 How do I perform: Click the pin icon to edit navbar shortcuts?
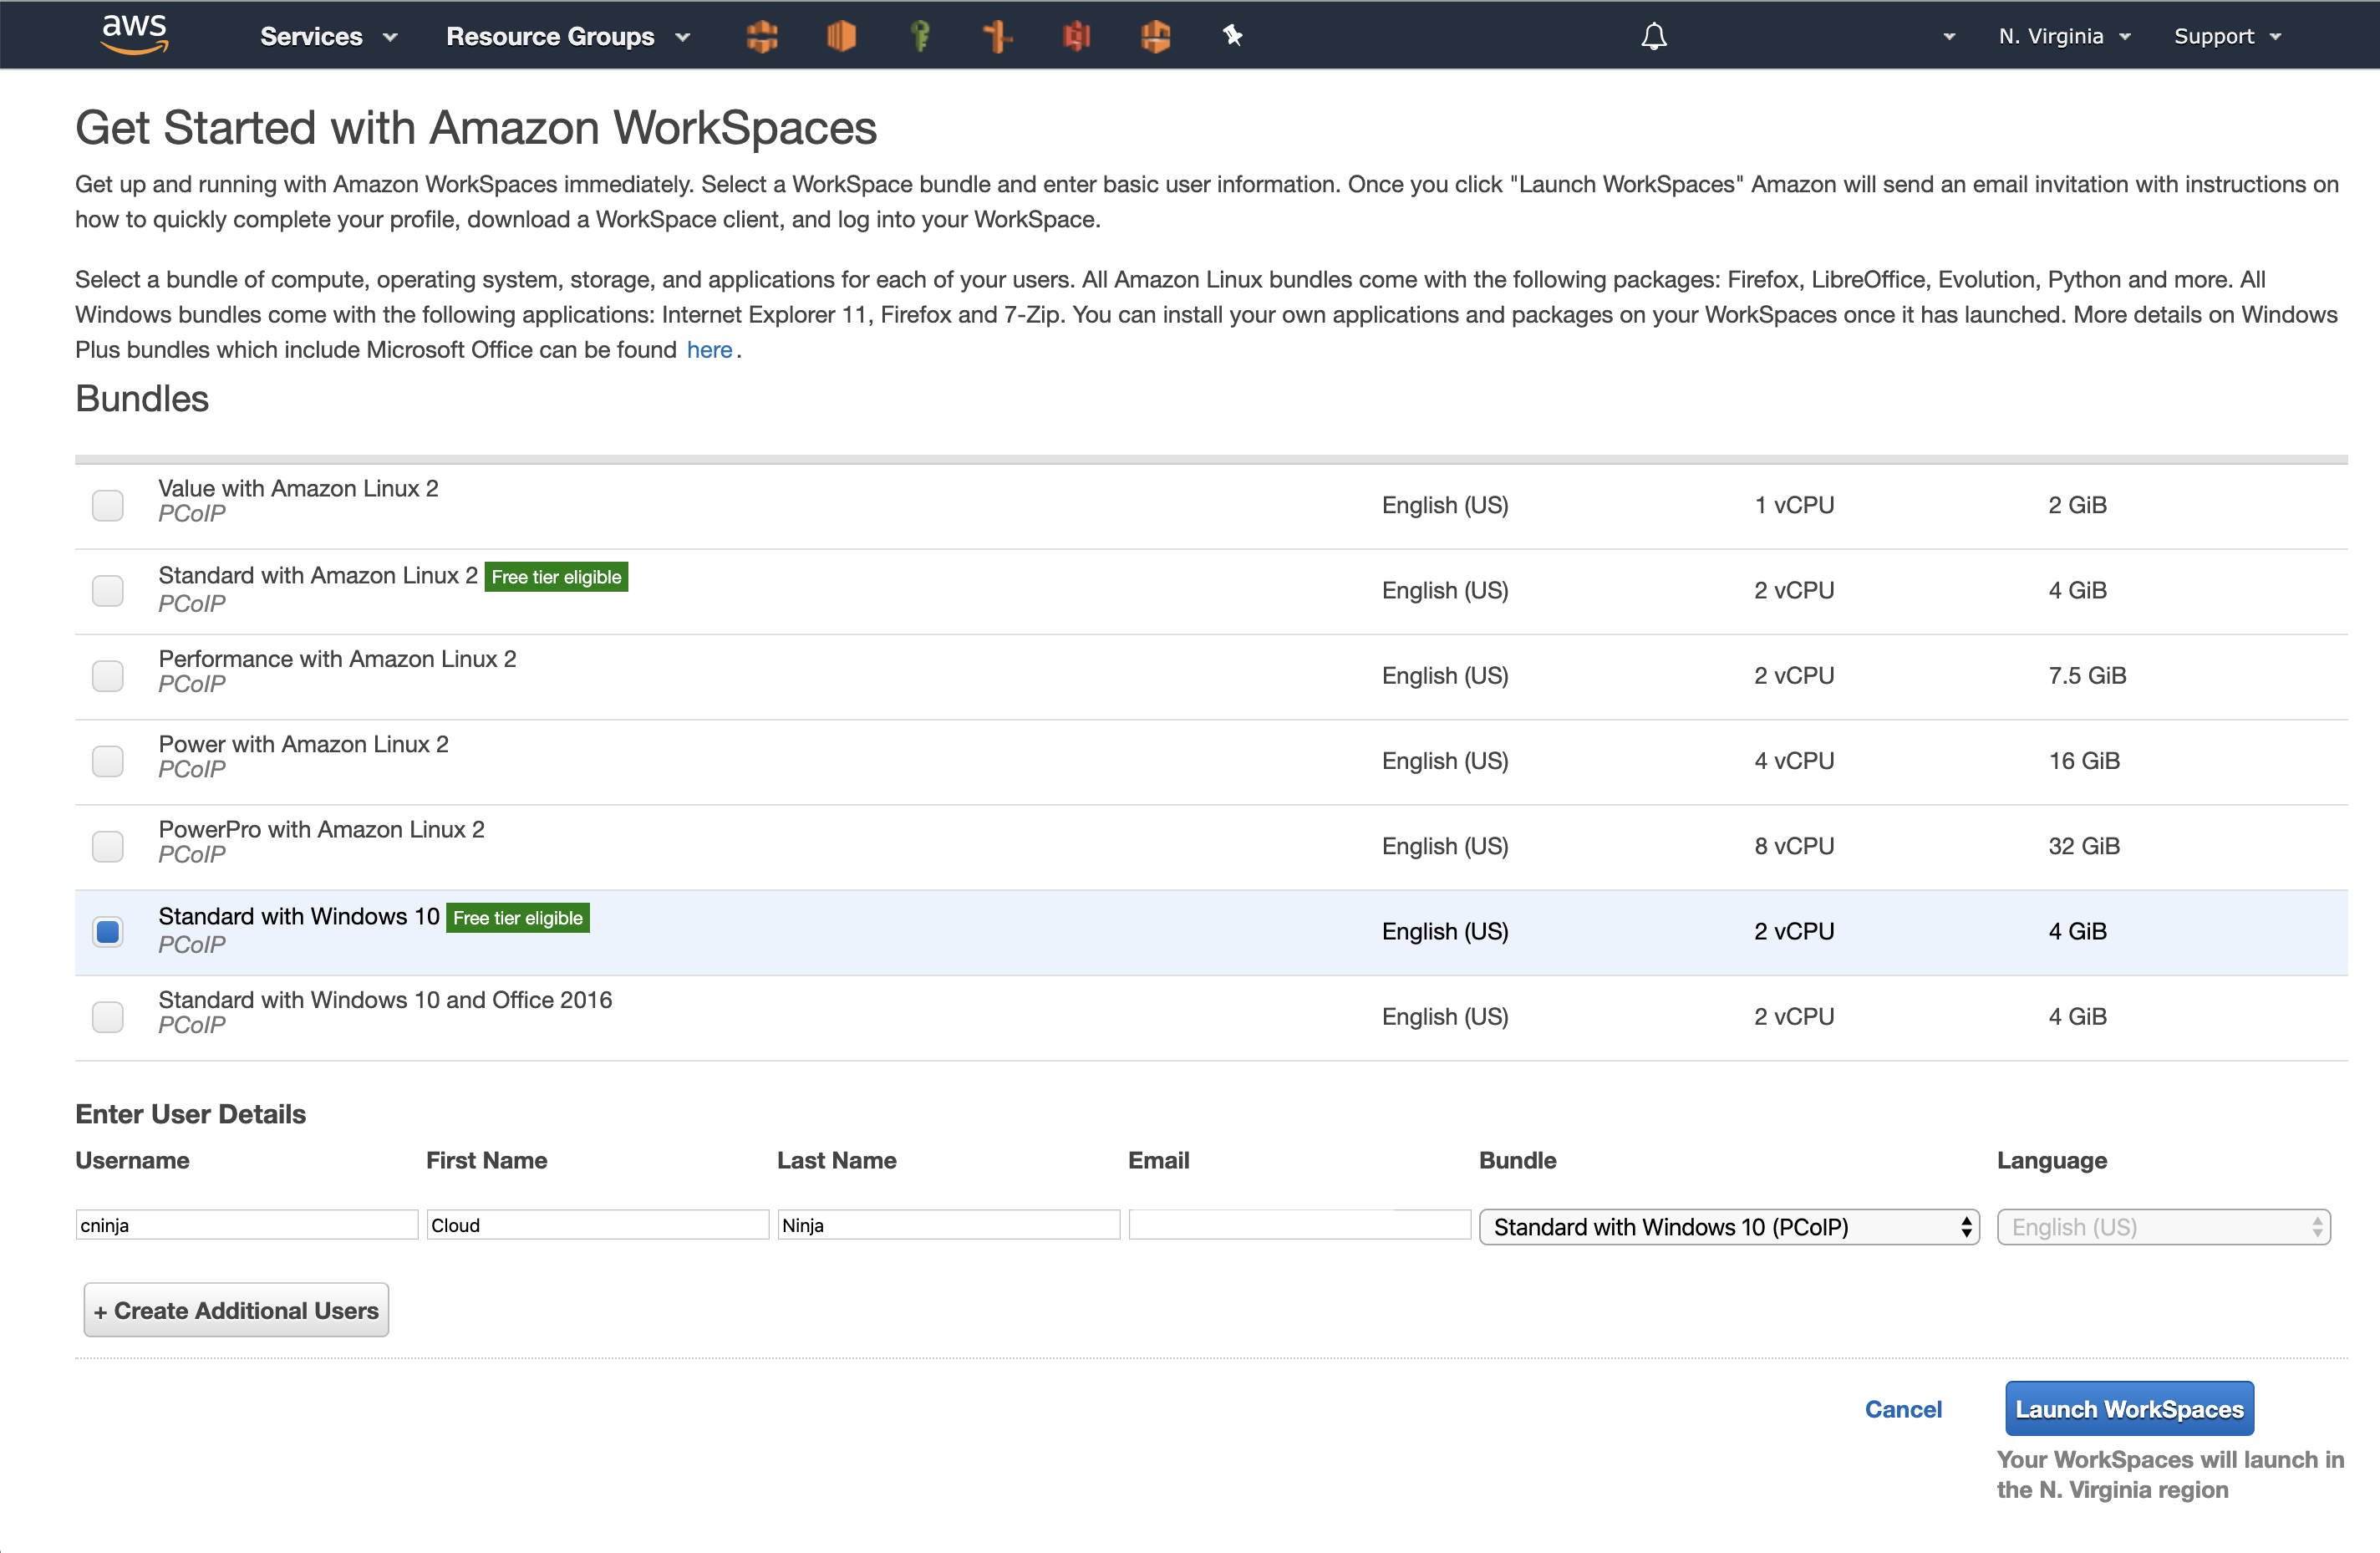tap(1233, 35)
